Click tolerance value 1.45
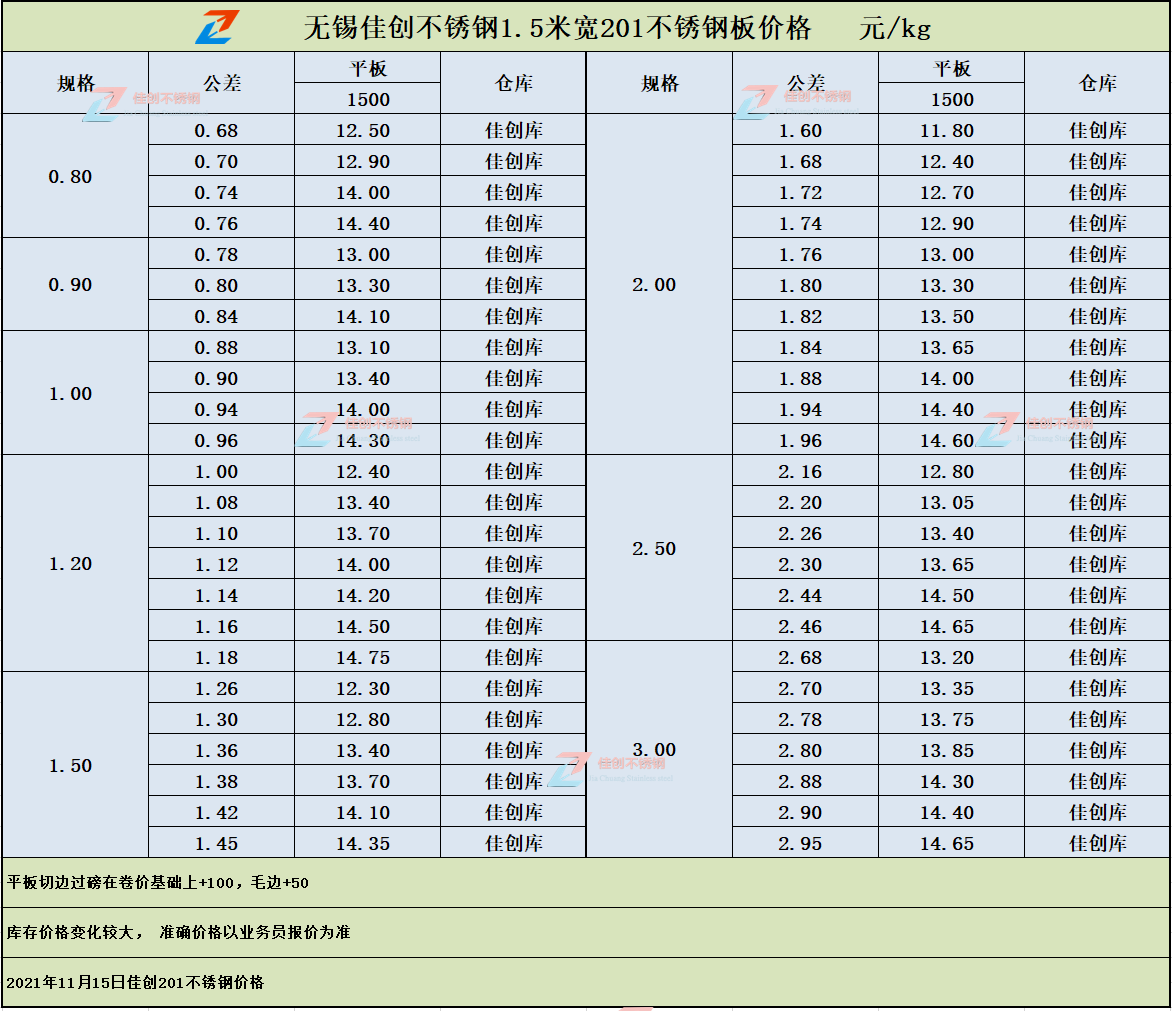Viewport: 1172px width, 1011px height. tap(216, 844)
